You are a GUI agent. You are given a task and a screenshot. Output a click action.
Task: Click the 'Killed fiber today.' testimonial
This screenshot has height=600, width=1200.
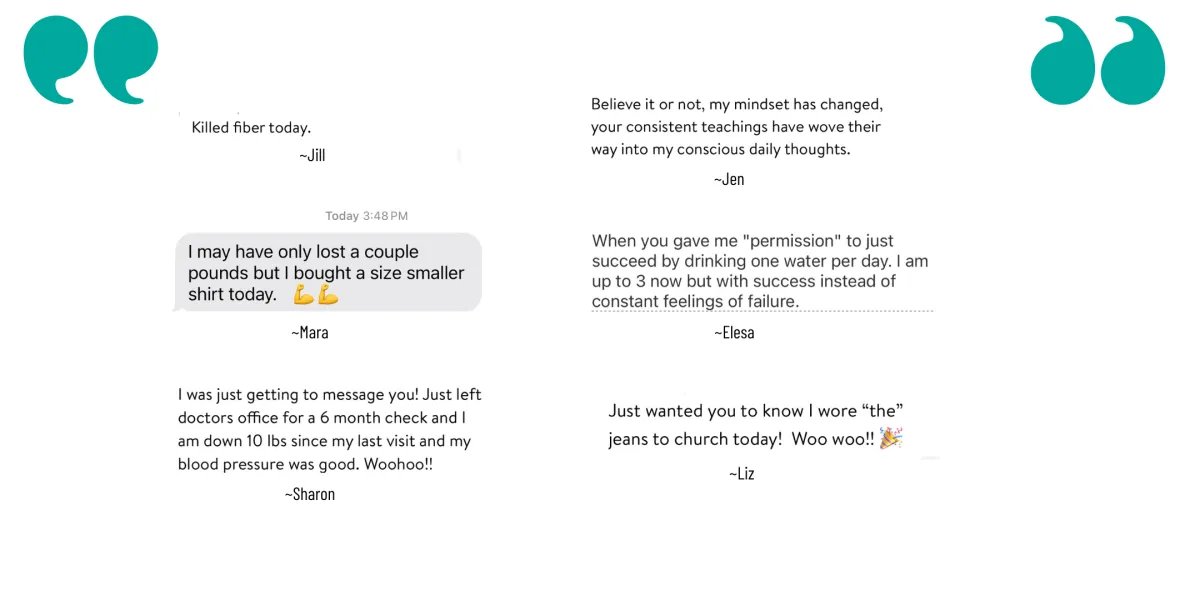pyautogui.click(x=251, y=128)
